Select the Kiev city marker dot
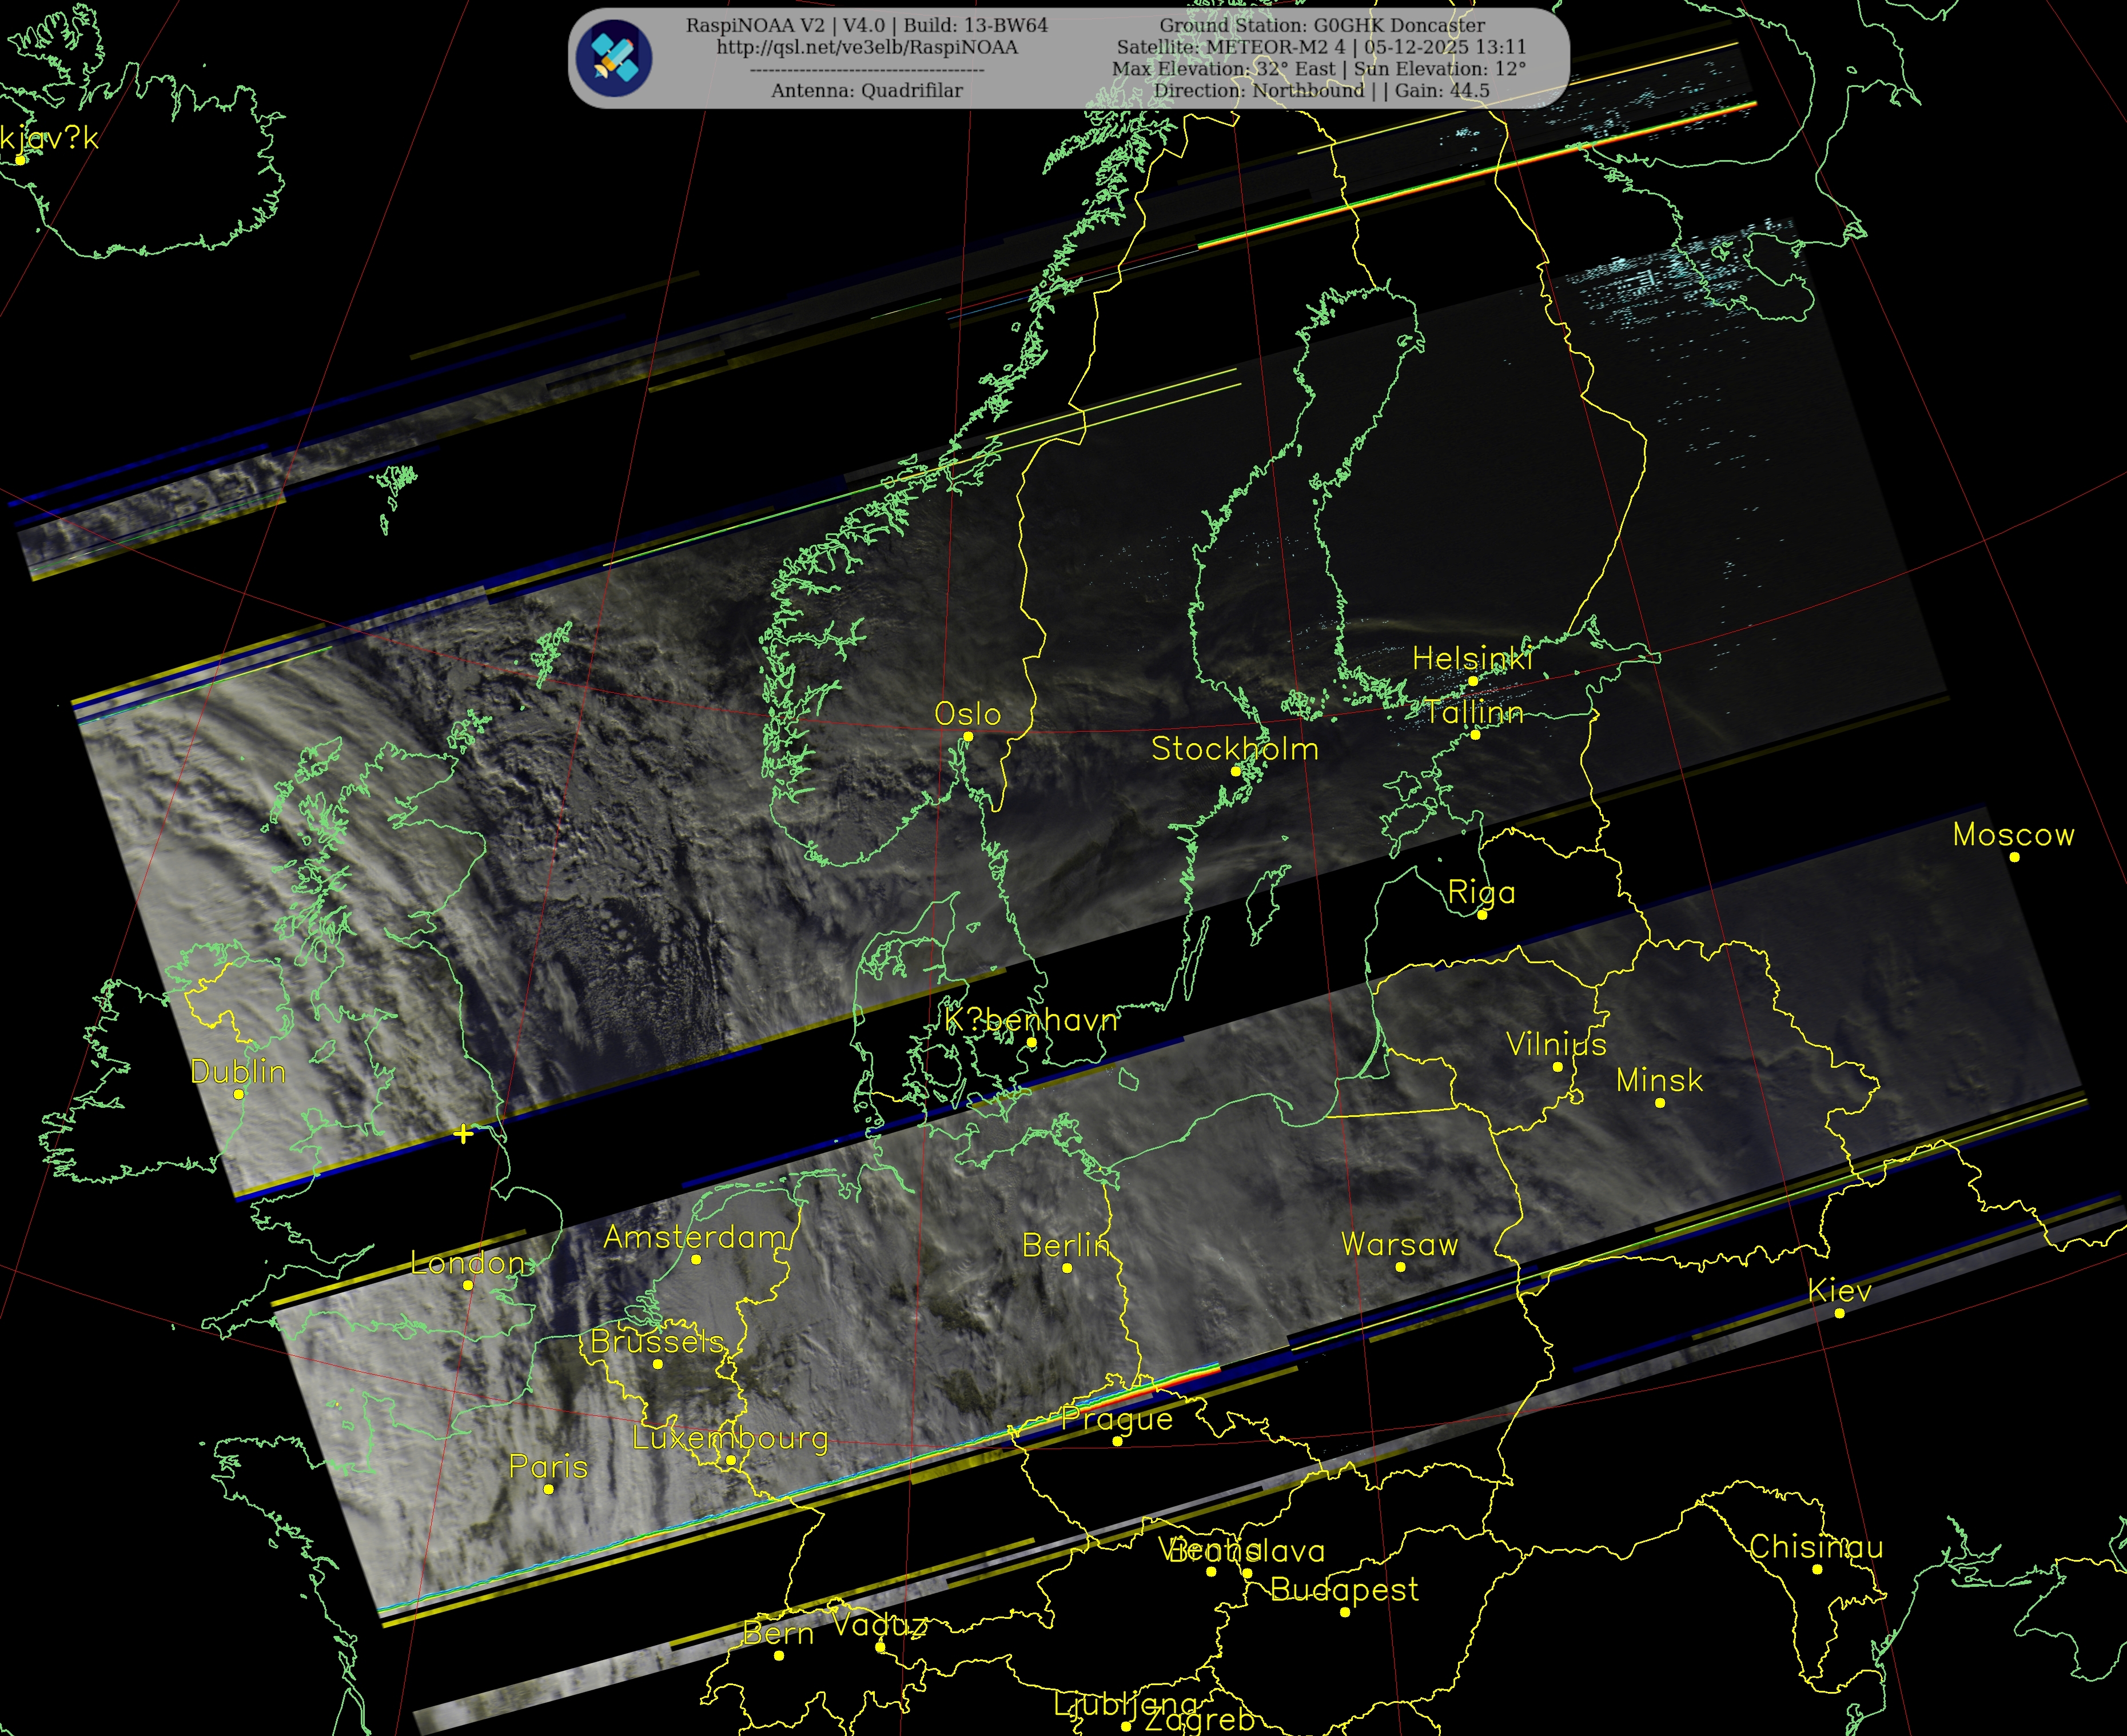This screenshot has height=1736, width=2127. (1839, 1313)
